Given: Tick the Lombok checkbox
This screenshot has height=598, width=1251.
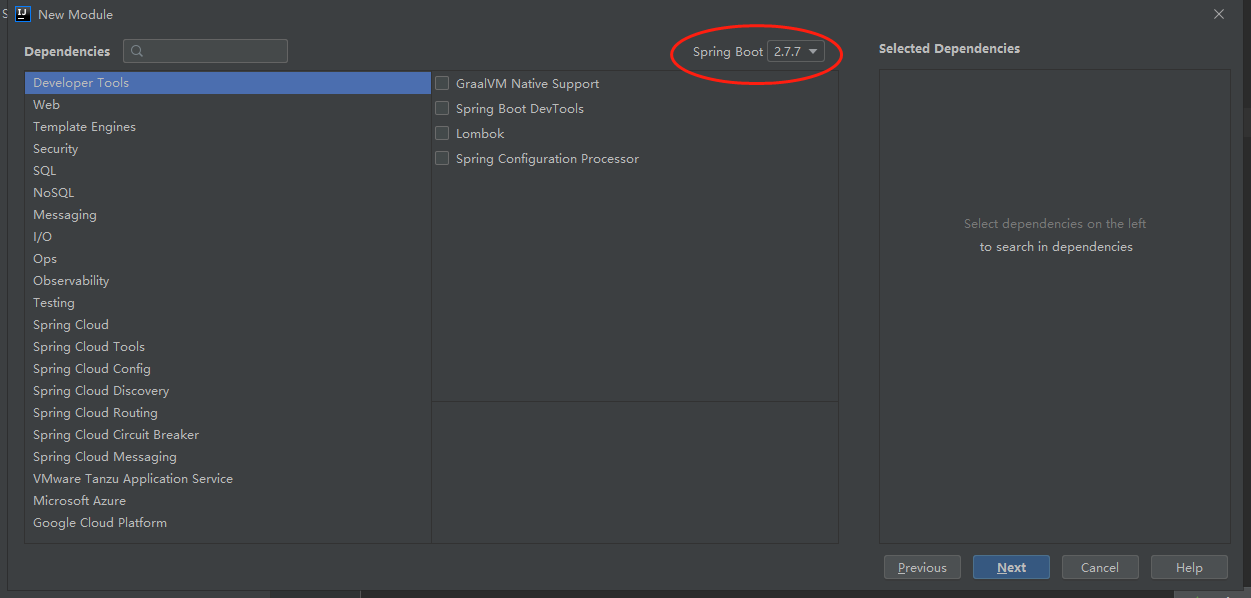Looking at the screenshot, I should [x=442, y=134].
